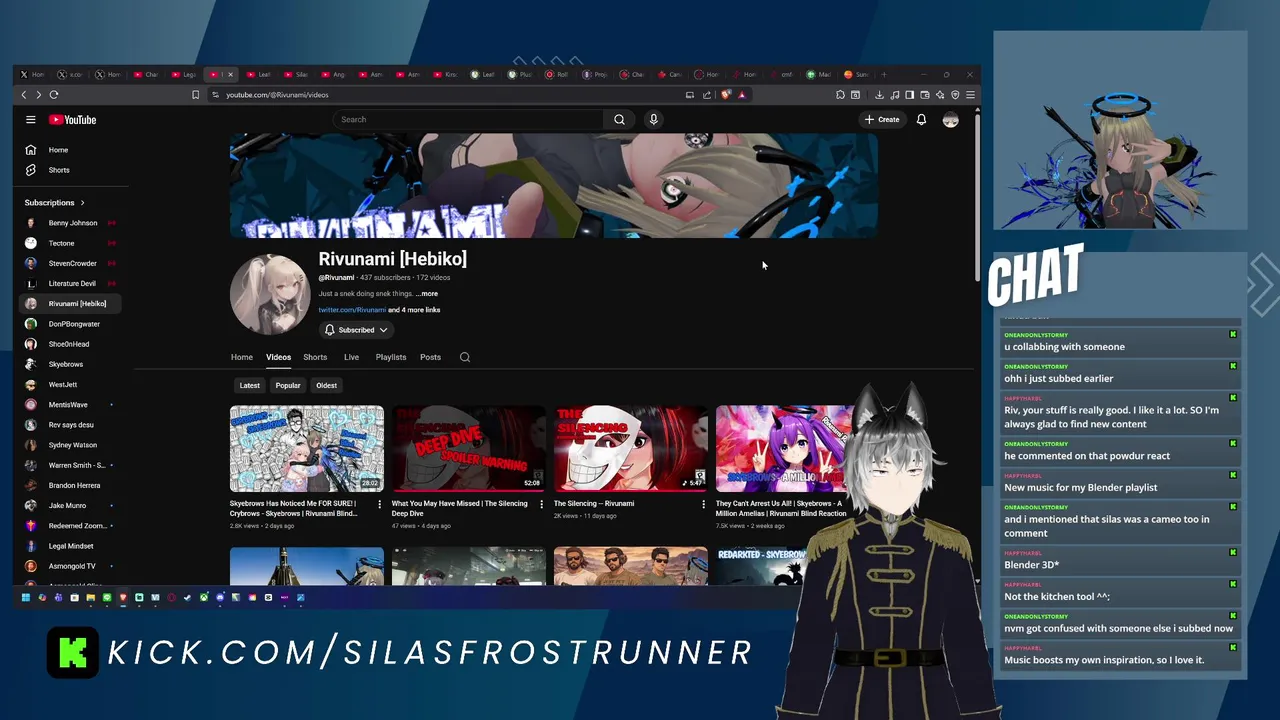Open File Explorer from the taskbar
The image size is (1280, 720).
pyautogui.click(x=91, y=598)
